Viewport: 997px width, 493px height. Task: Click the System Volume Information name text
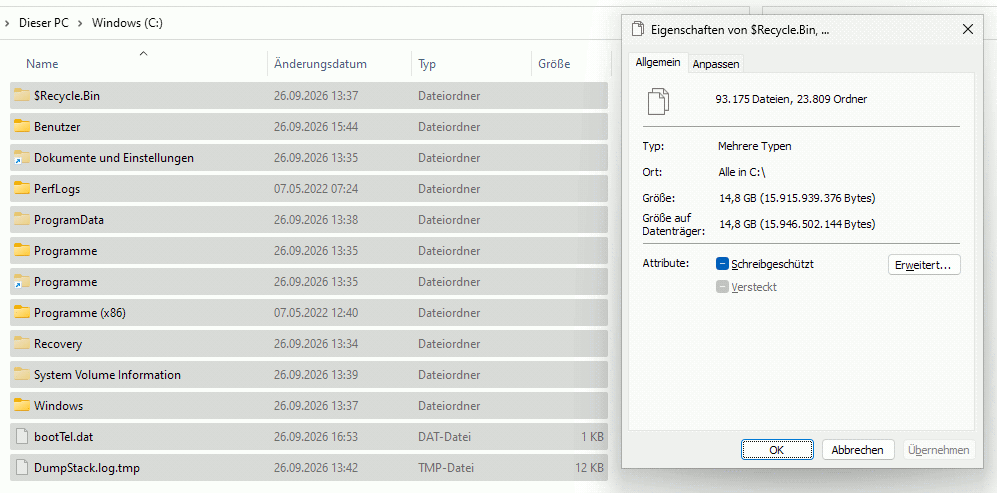point(107,375)
